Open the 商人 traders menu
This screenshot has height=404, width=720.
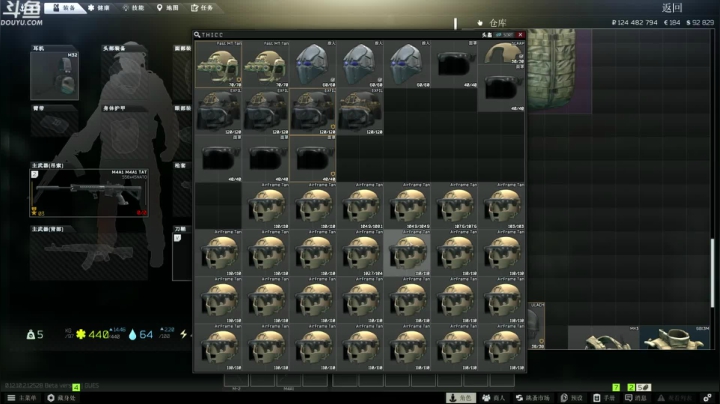point(494,398)
